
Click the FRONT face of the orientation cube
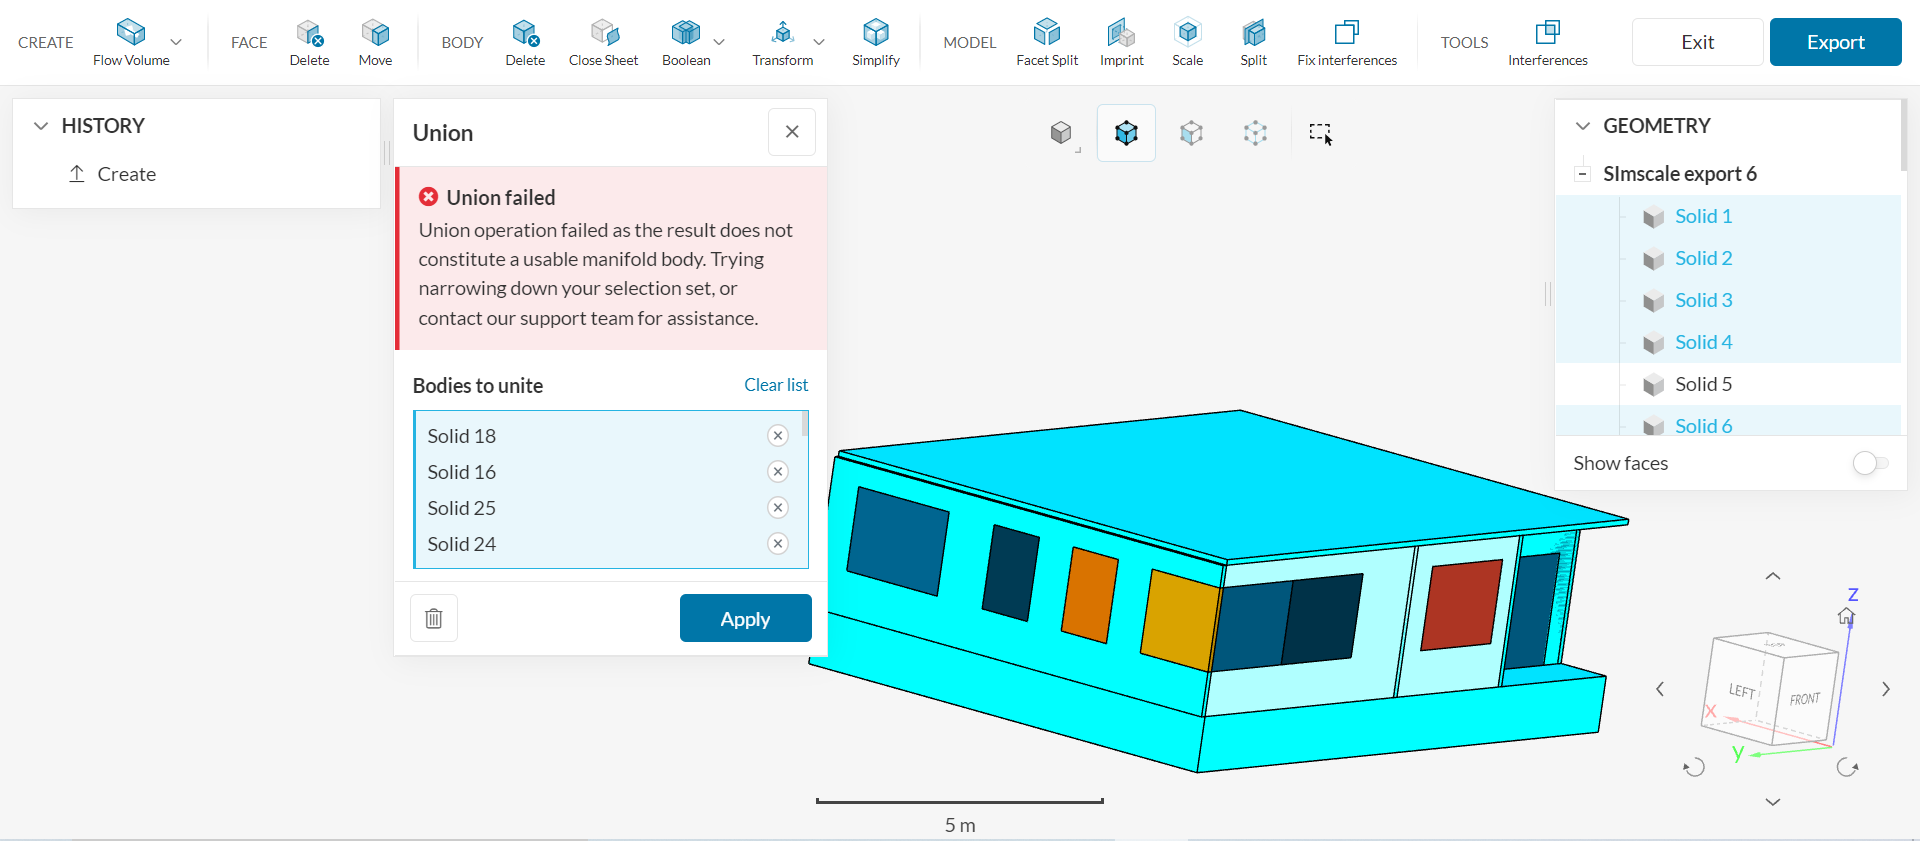(x=1805, y=699)
